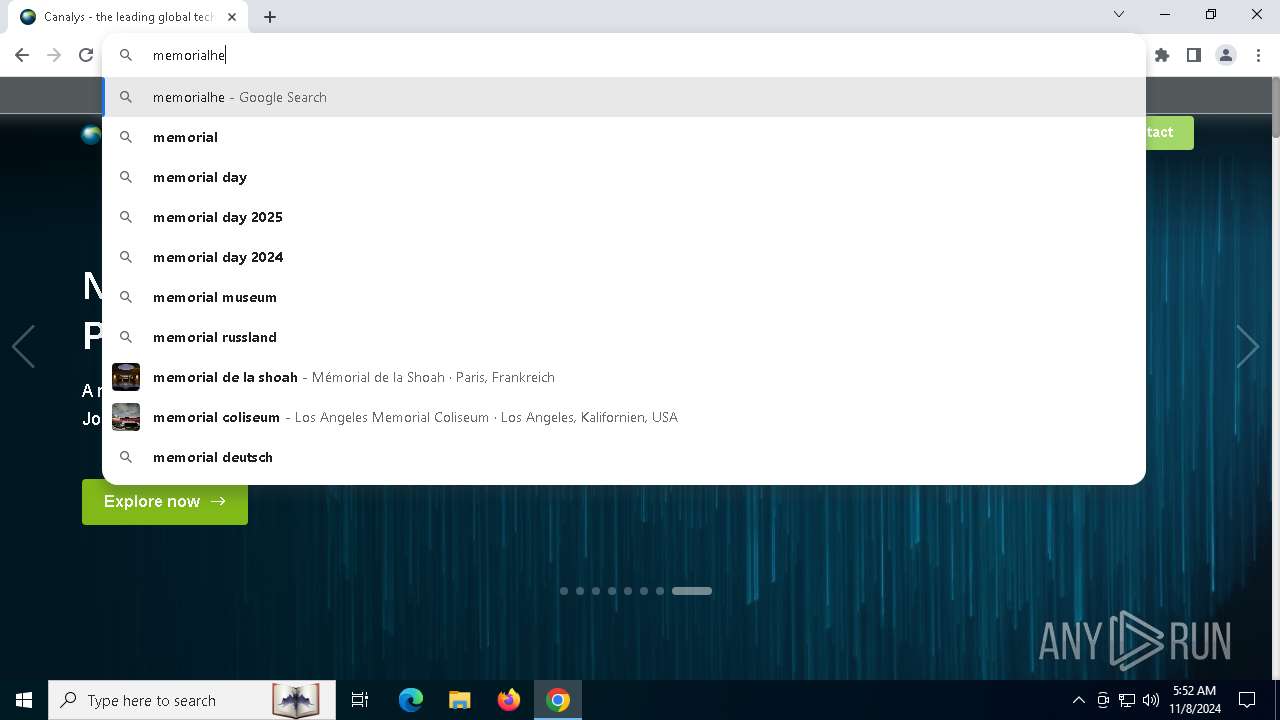Image resolution: width=1280 pixels, height=720 pixels.
Task: Open the tab search dropdown
Action: pyautogui.click(x=1119, y=15)
